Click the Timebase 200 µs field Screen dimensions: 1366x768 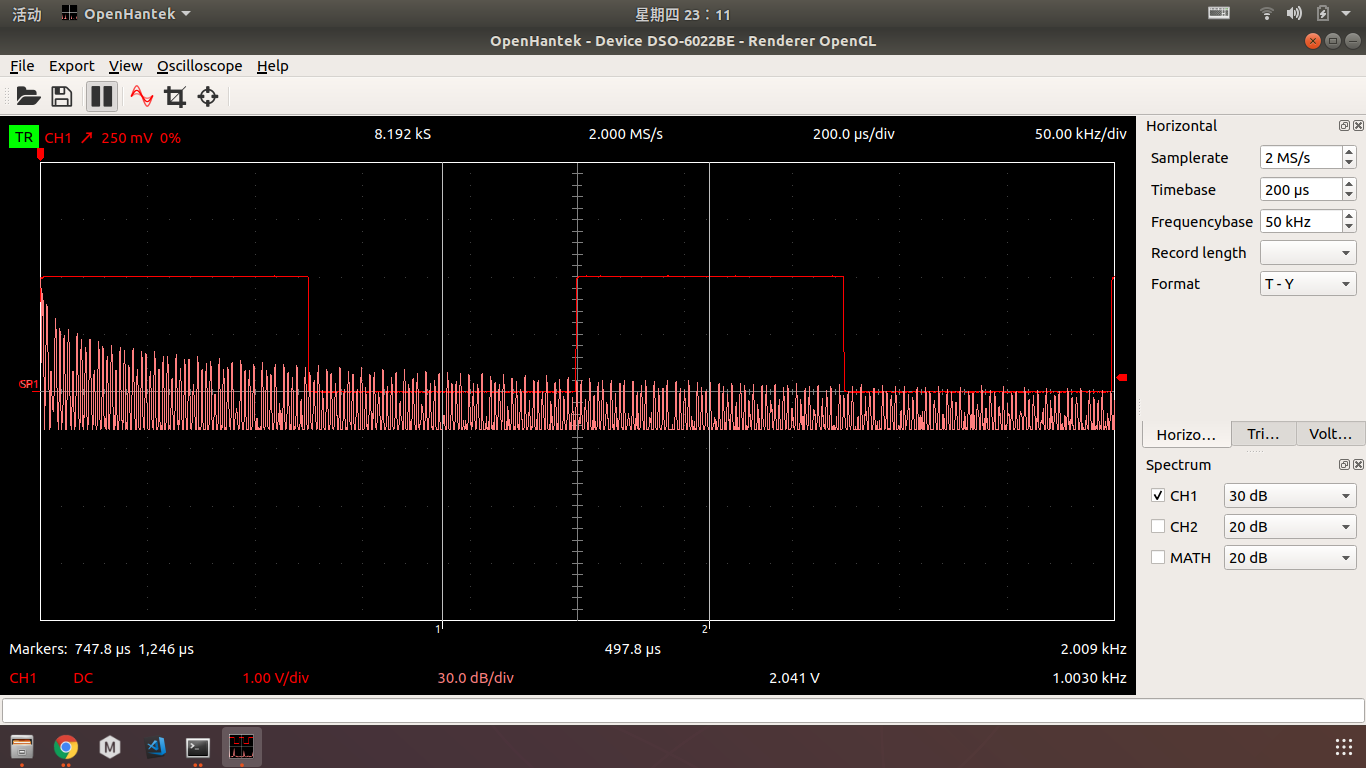click(x=1300, y=190)
